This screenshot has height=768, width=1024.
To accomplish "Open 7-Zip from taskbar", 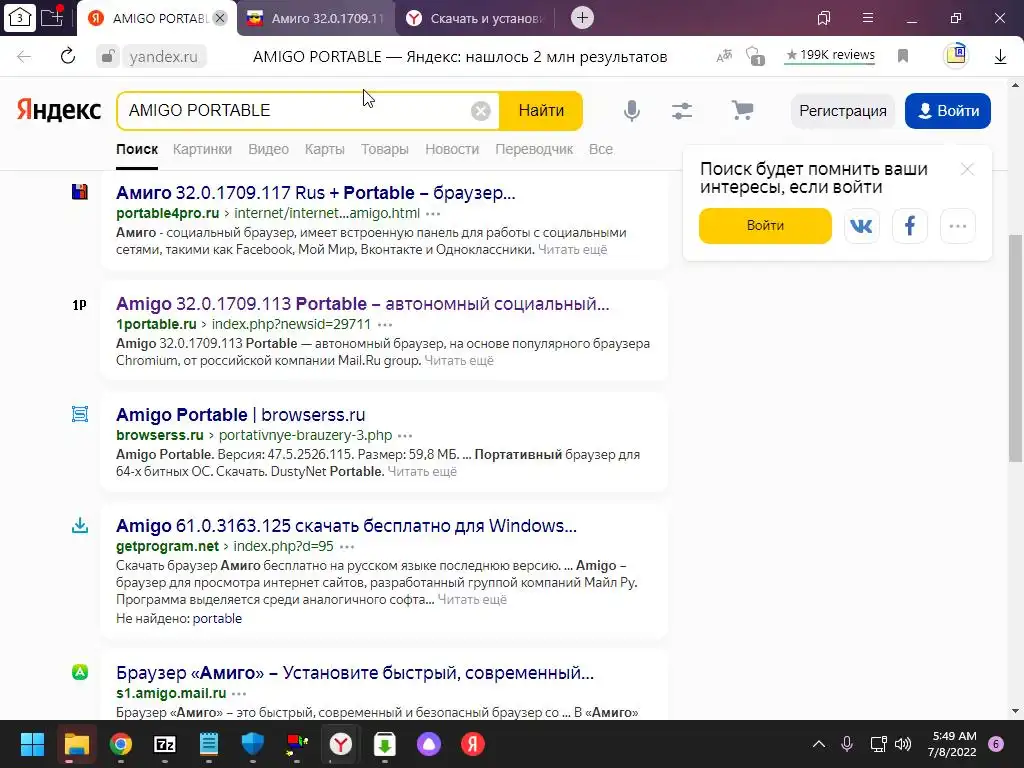I will pos(165,744).
